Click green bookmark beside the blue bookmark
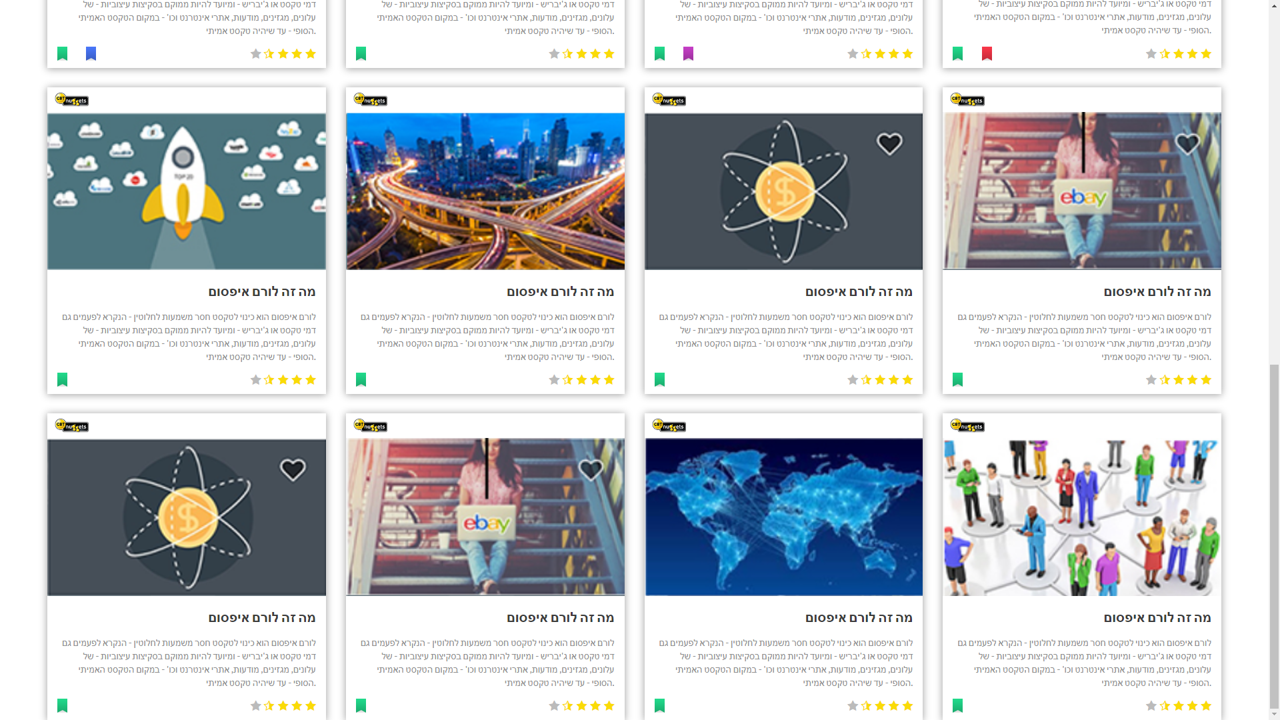The image size is (1280, 720). pyautogui.click(x=62, y=54)
